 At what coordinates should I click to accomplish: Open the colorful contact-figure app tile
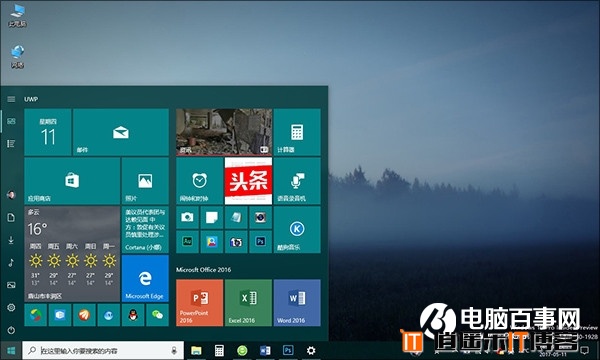click(x=212, y=241)
